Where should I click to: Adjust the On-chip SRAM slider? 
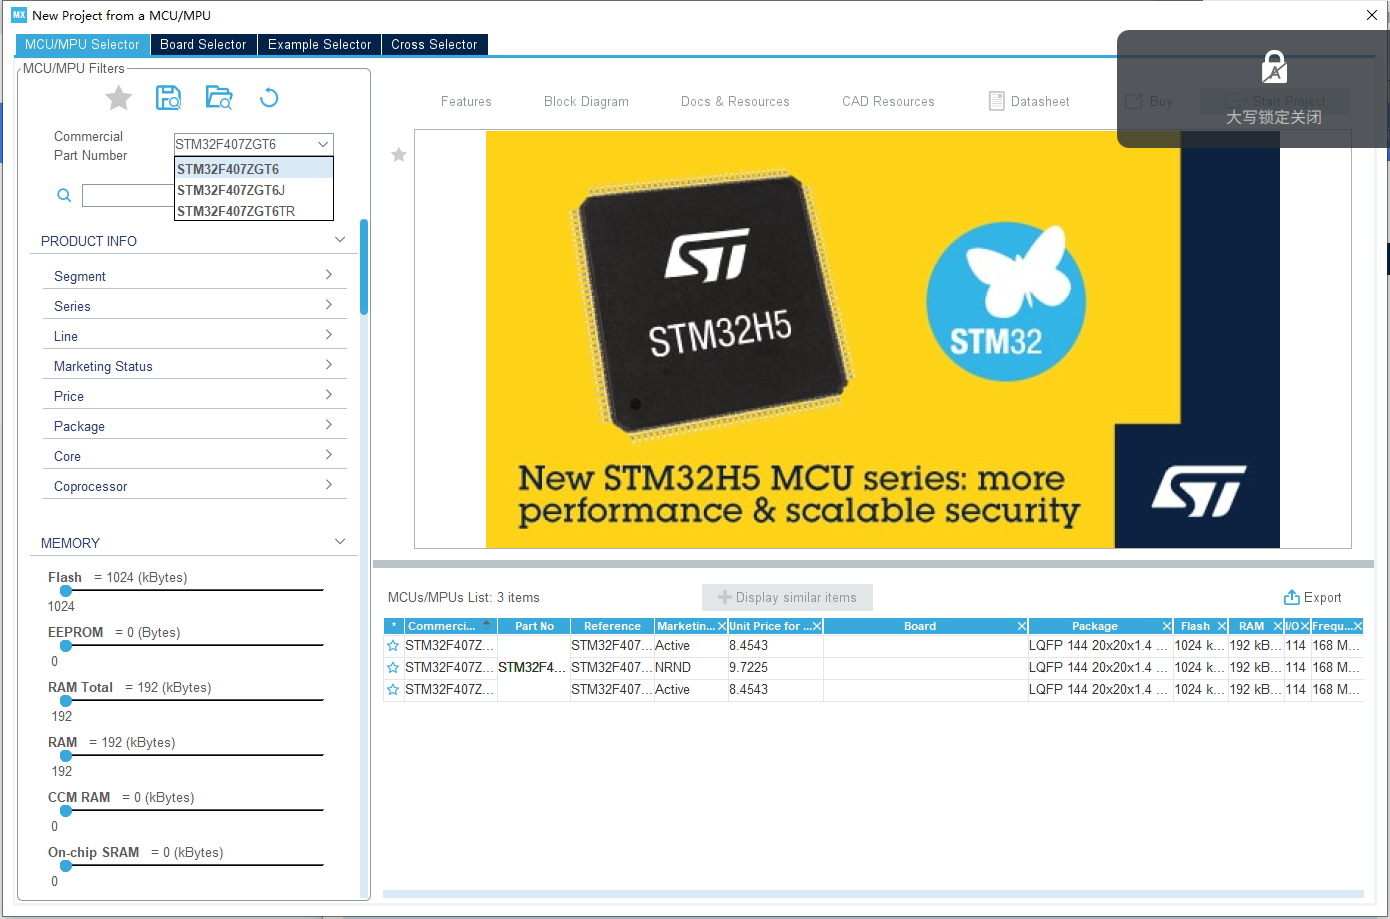pyautogui.click(x=66, y=866)
